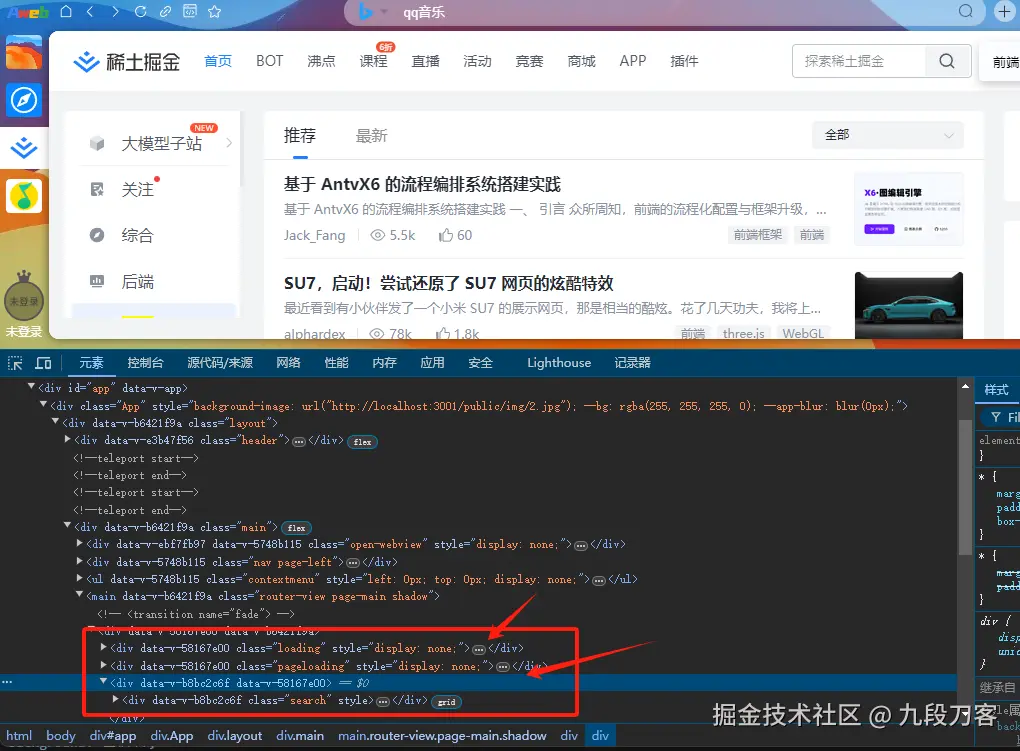Open the 全部 filter dropdown
The width and height of the screenshot is (1020, 751).
click(888, 135)
